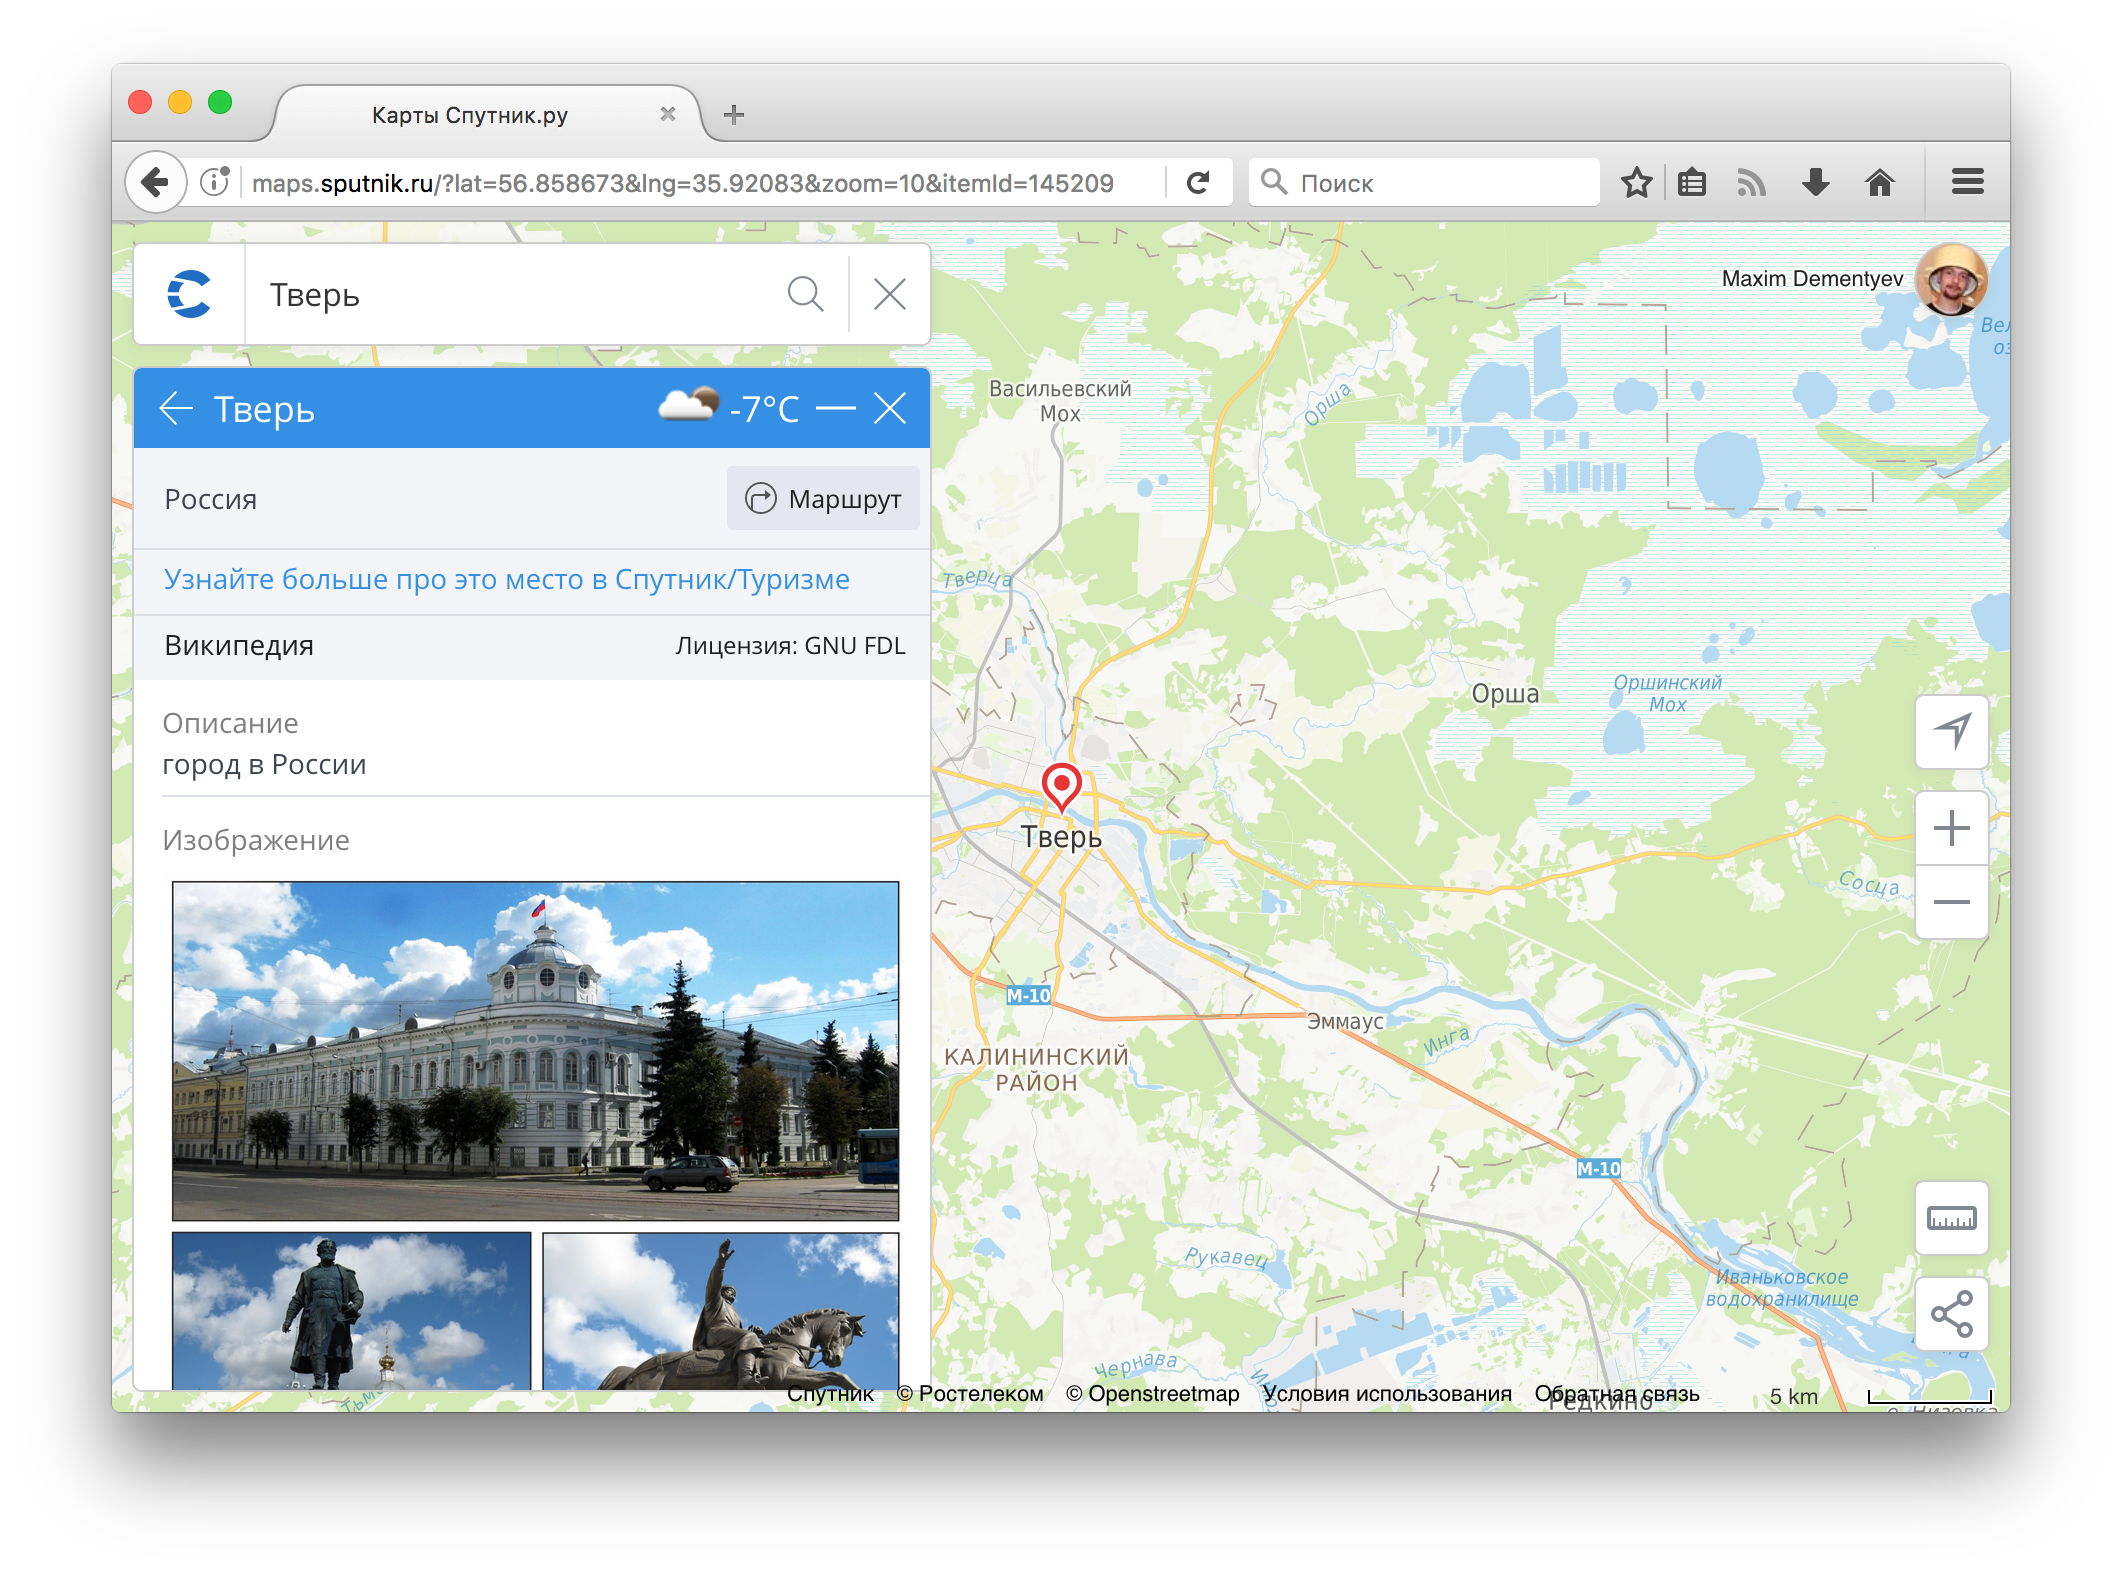The image size is (2122, 1572).
Task: Click the Википедия source label
Action: [239, 645]
